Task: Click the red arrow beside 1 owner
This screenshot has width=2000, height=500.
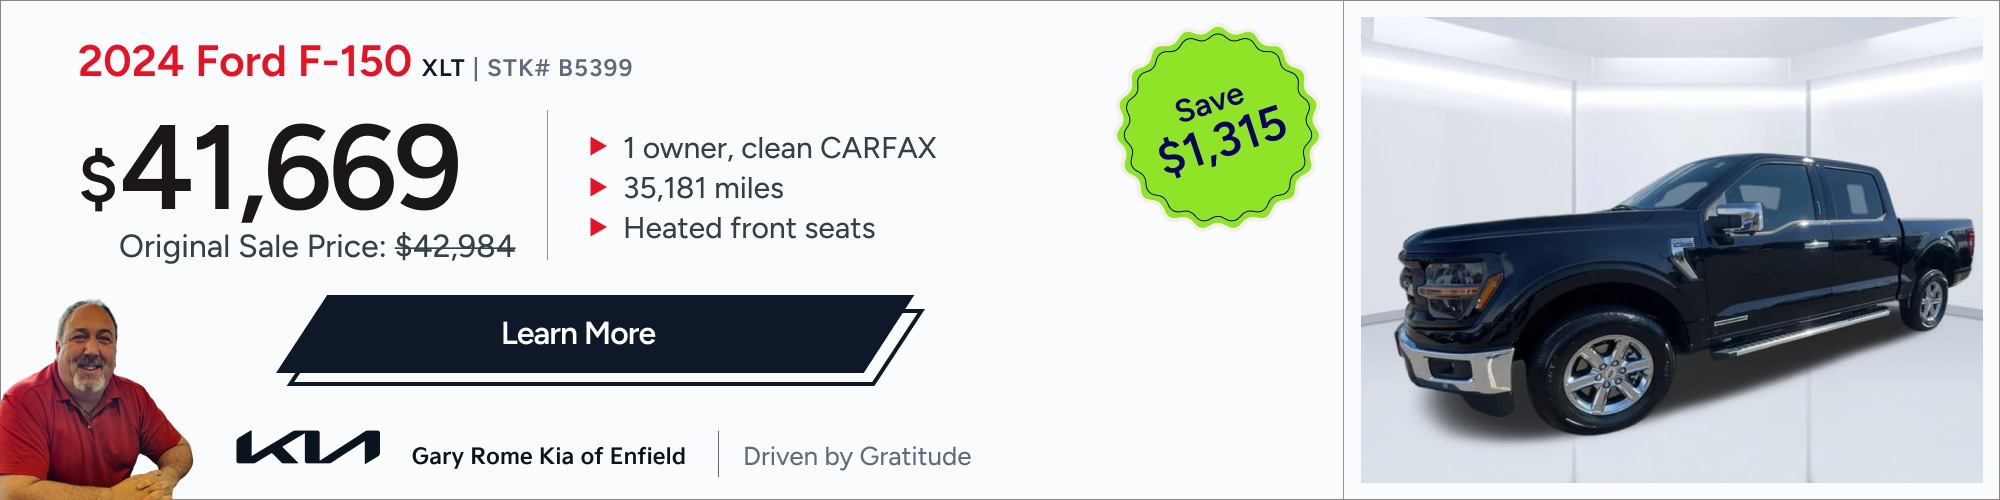Action: tap(598, 147)
